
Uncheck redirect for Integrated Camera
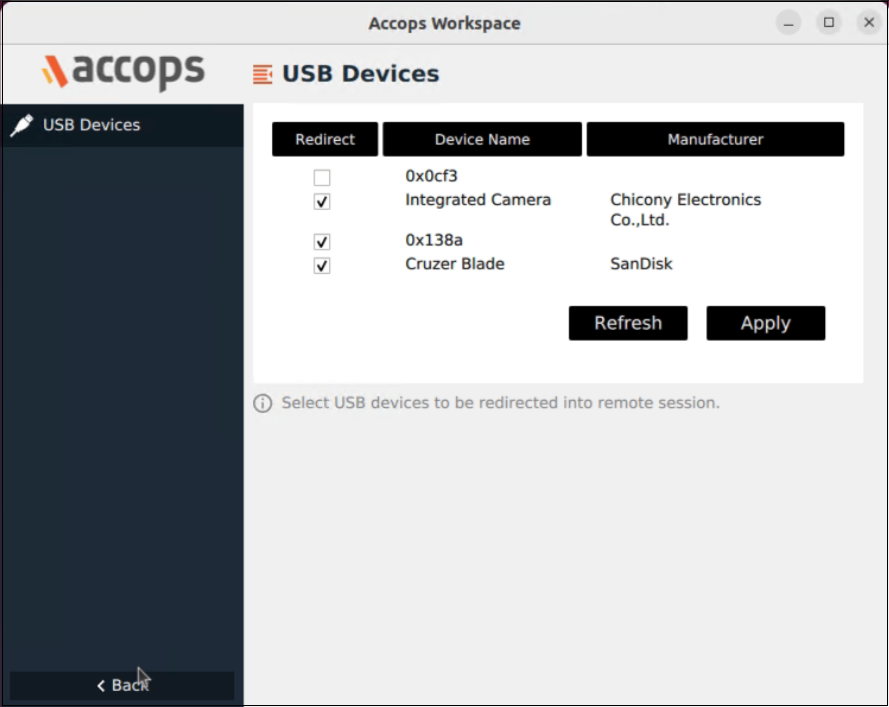click(x=321, y=202)
